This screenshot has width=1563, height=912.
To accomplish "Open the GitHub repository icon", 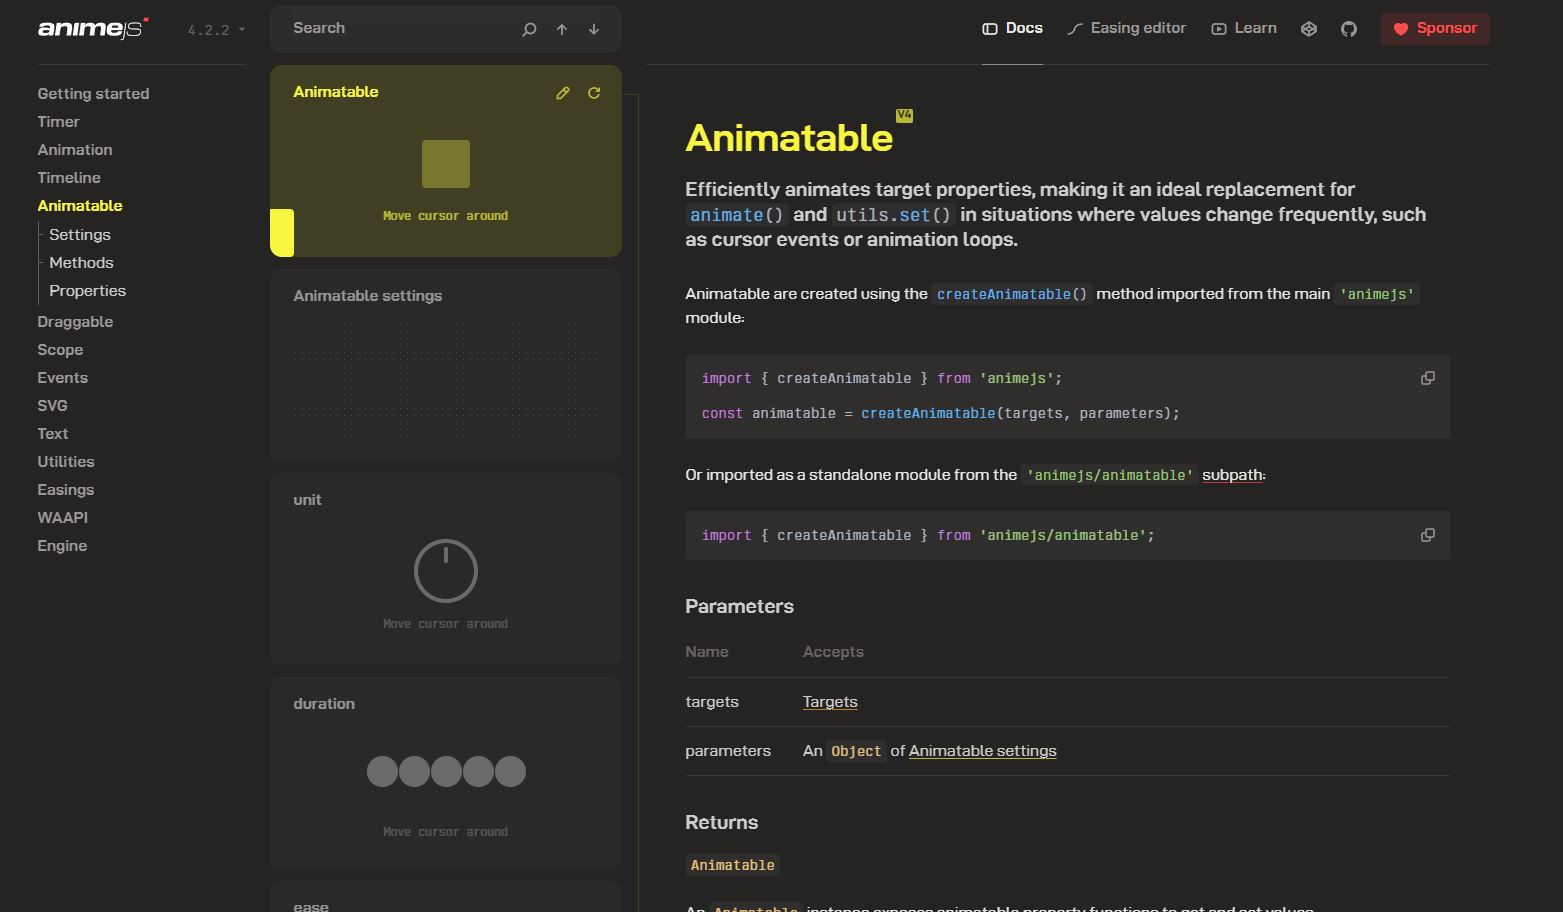I will tap(1349, 29).
